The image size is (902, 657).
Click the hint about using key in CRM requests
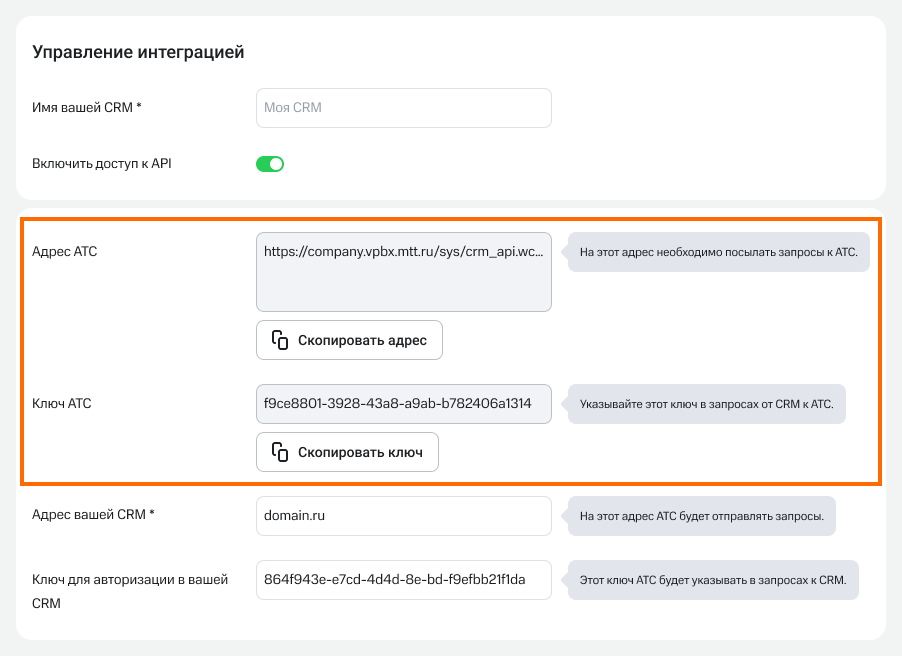[x=706, y=405]
